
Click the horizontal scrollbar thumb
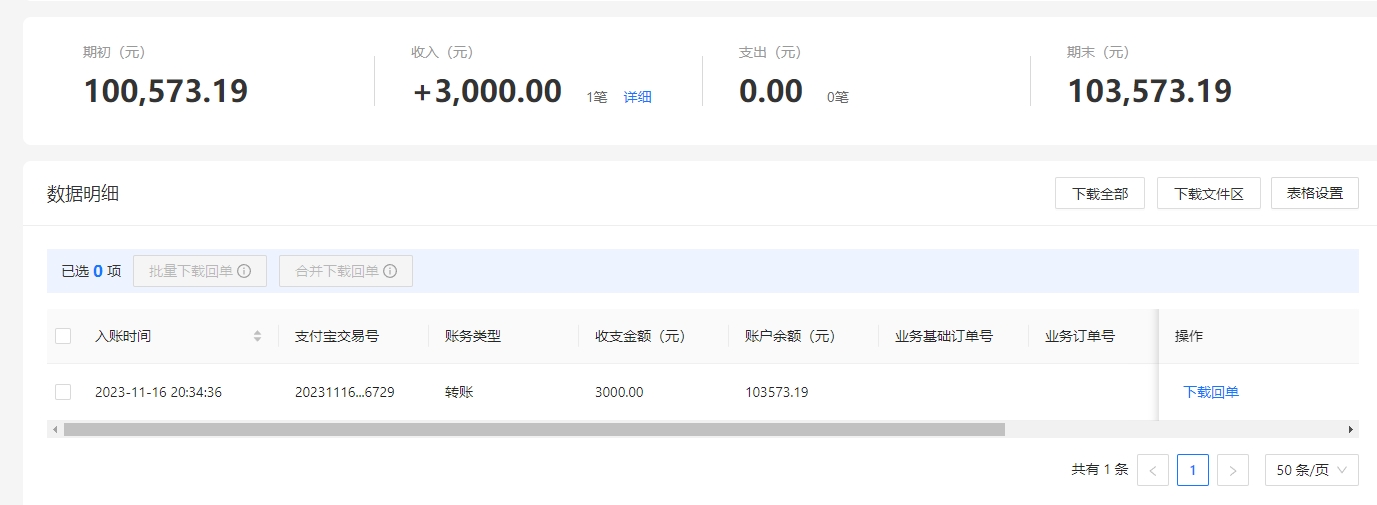tap(534, 429)
